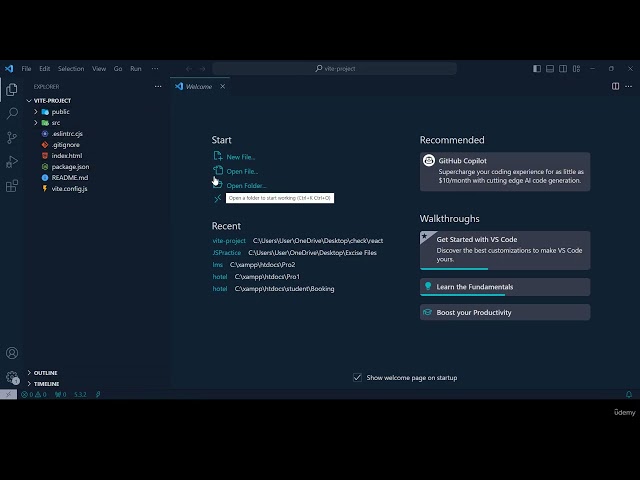The image size is (640, 480).
Task: Open the File menu
Action: (x=26, y=69)
